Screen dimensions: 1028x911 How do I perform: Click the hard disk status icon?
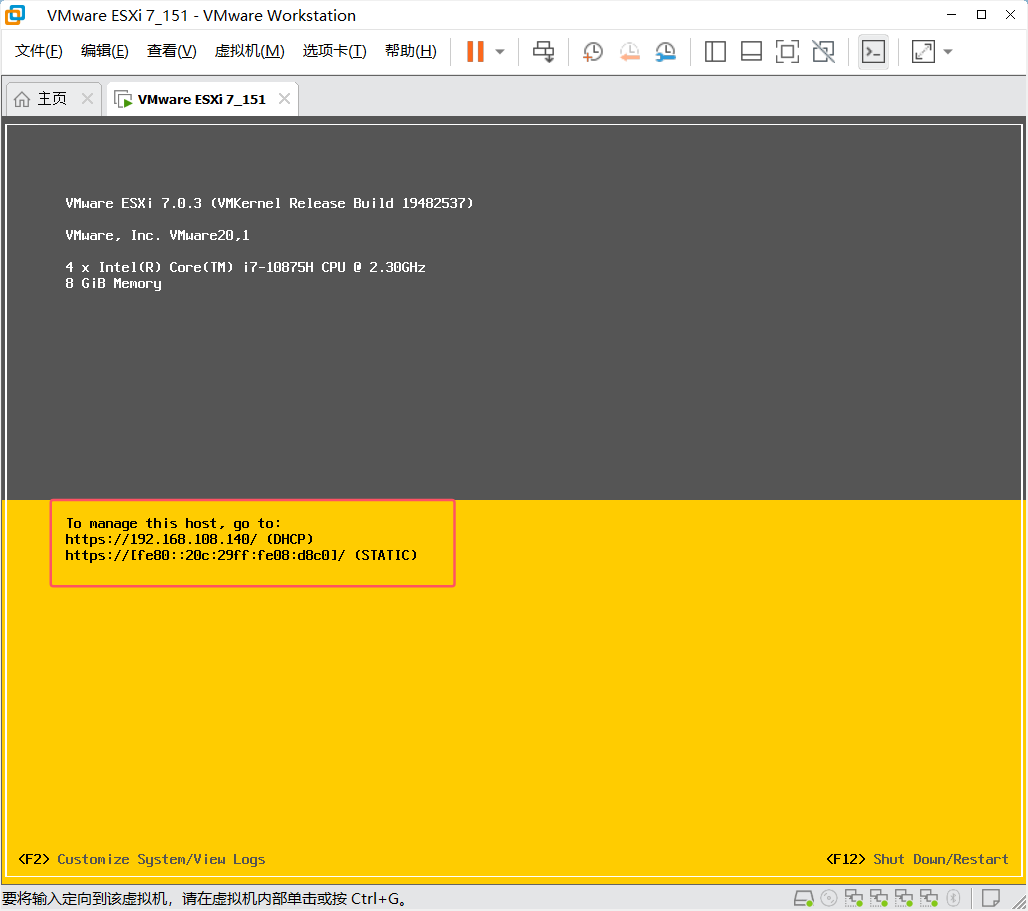tap(804, 898)
